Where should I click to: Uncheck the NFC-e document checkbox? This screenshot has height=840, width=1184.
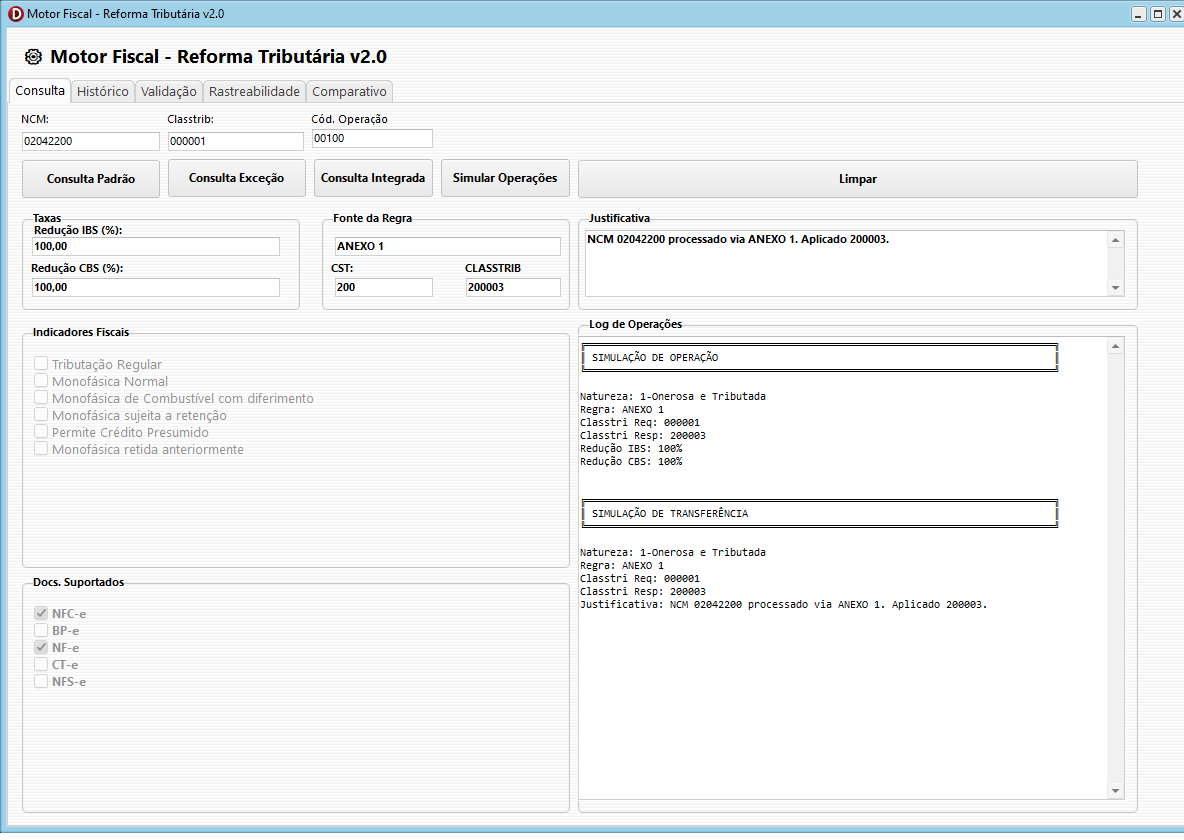pos(41,613)
